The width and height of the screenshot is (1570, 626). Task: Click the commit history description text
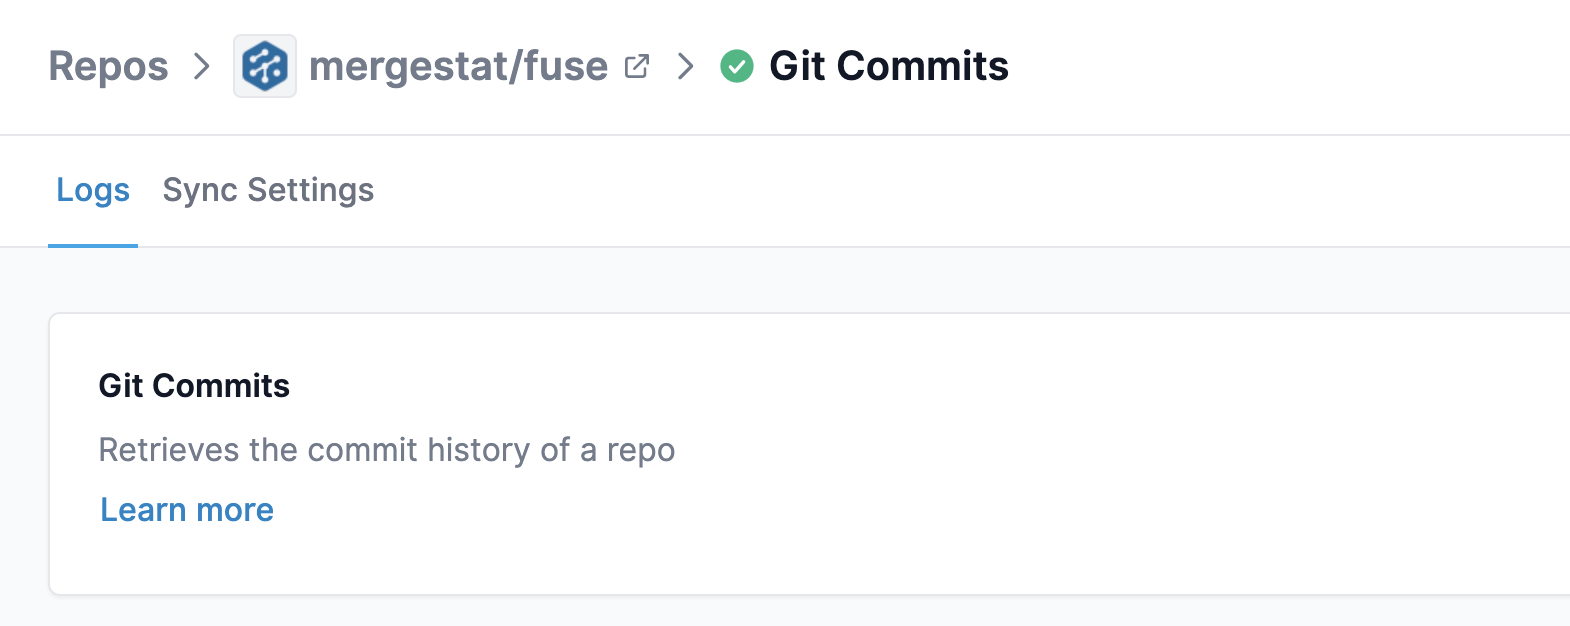pos(386,450)
